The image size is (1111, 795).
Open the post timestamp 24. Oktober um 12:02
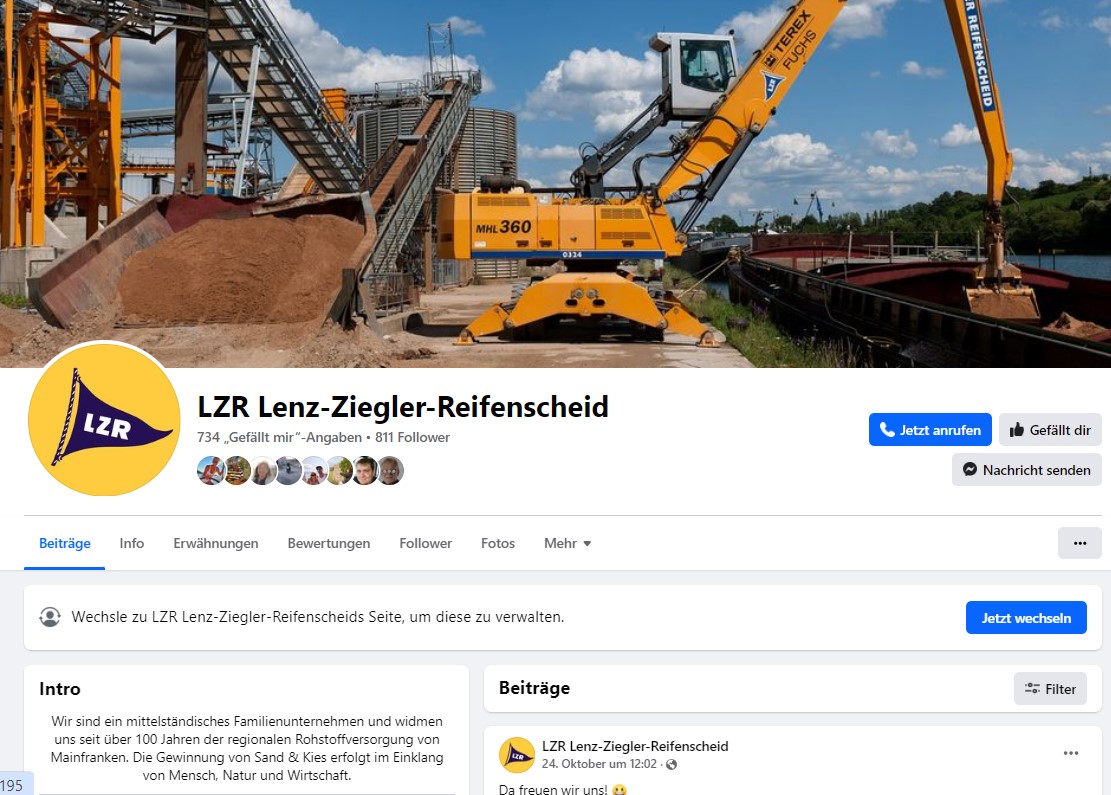click(599, 764)
